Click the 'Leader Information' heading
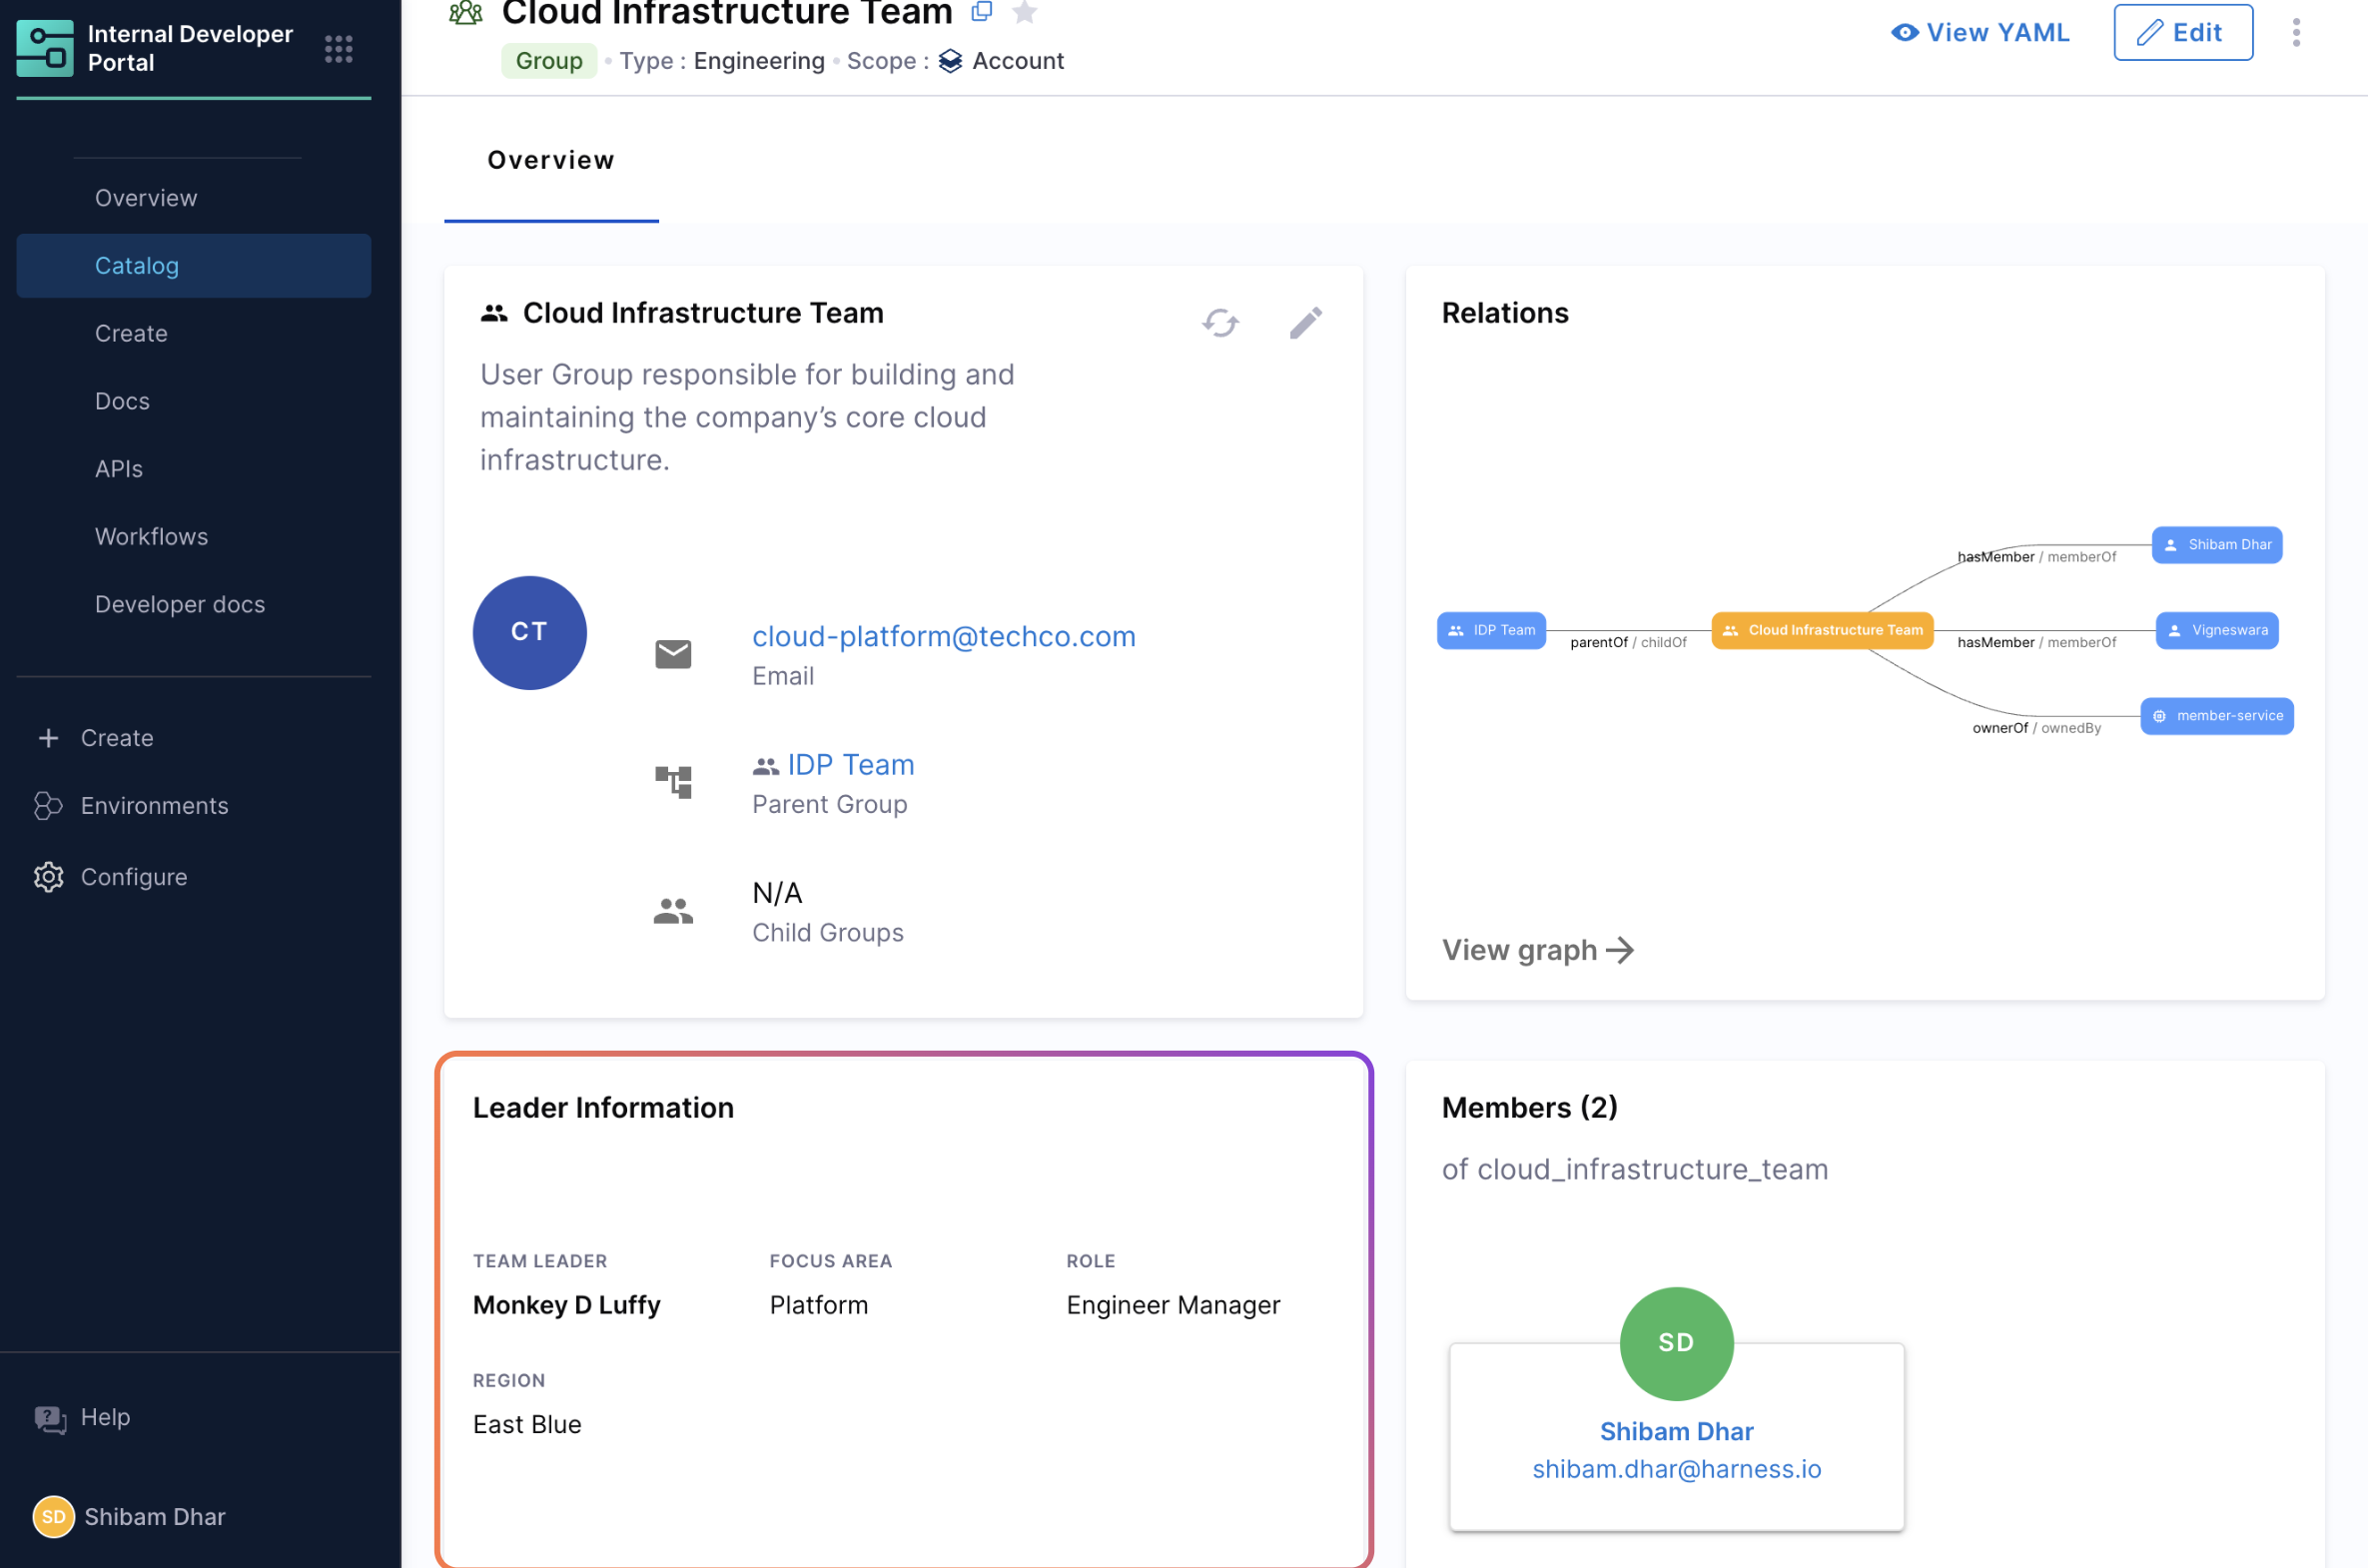Screen dimensions: 2369x1568 pyautogui.click(x=603, y=1108)
